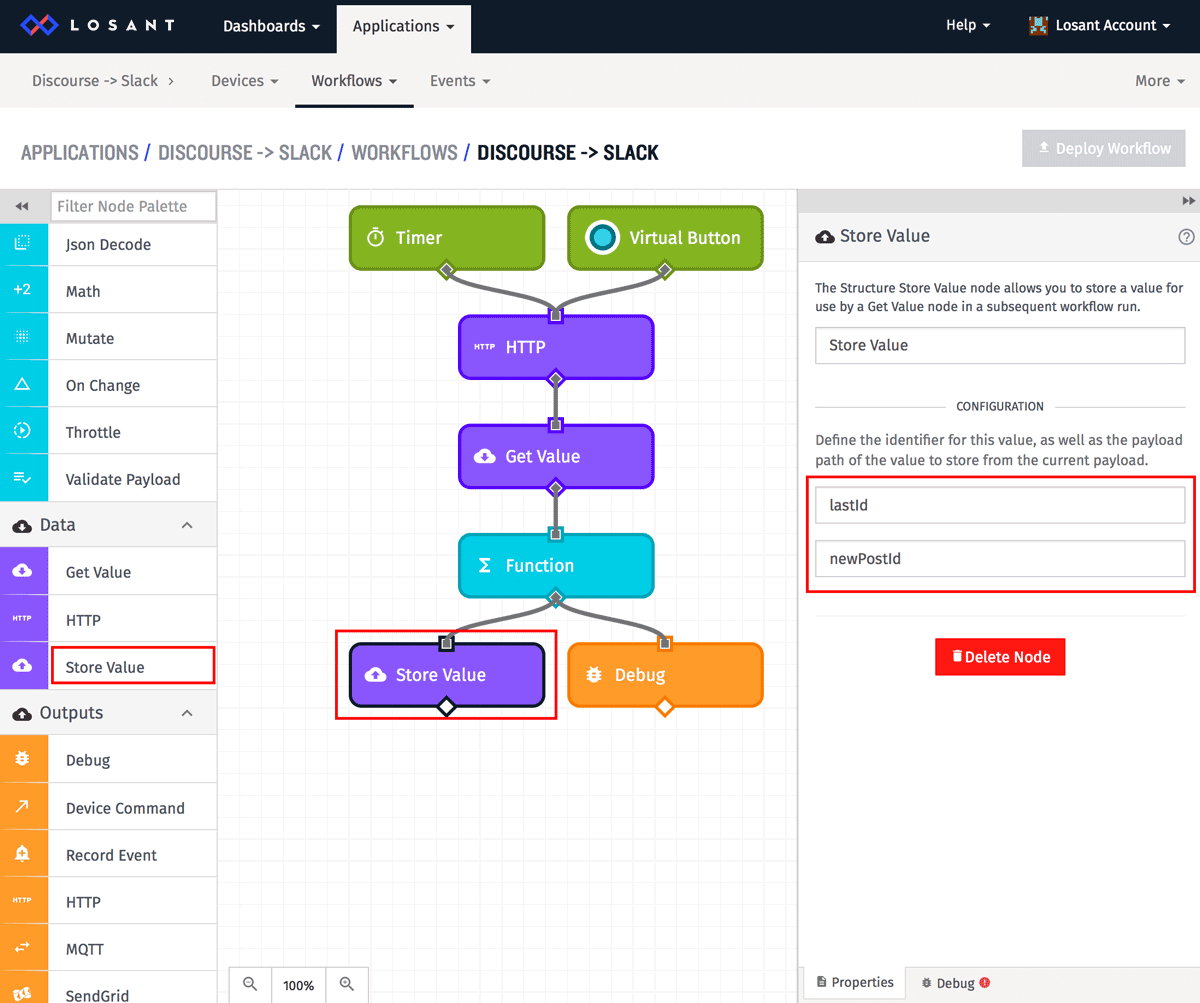Click the orange HTTP icon under Outputs
Screen dimensions: 1200x1003
tap(23, 901)
